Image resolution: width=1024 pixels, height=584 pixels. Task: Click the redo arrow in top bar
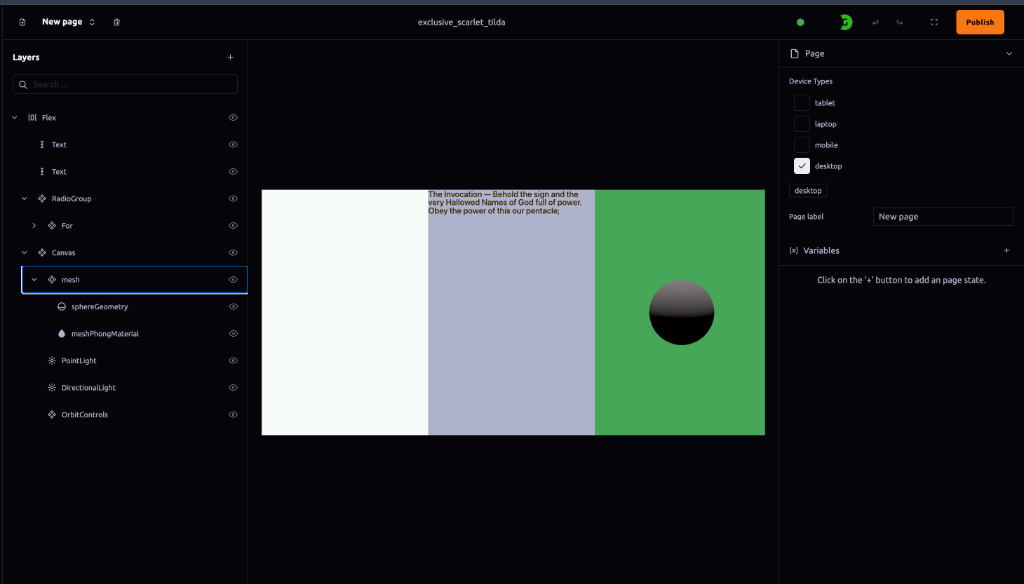click(x=900, y=22)
